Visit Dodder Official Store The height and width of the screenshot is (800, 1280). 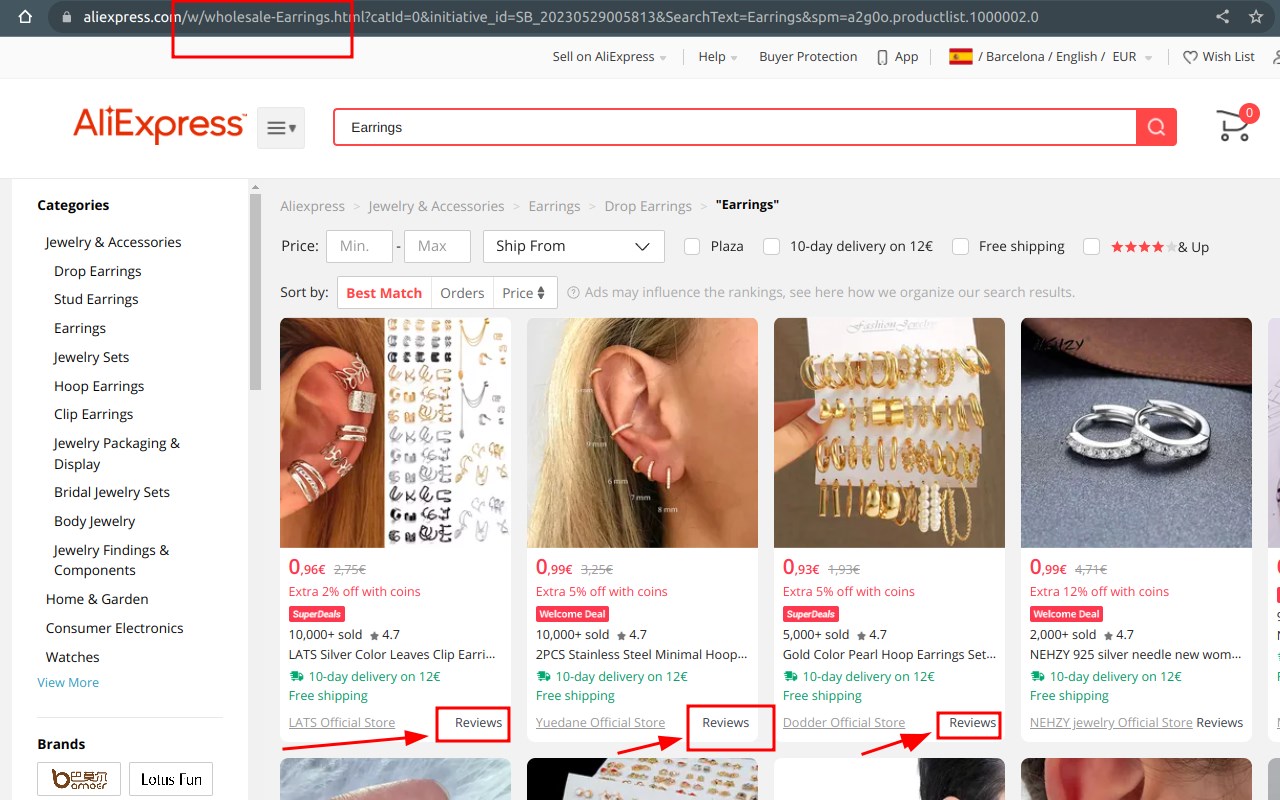[x=844, y=722]
